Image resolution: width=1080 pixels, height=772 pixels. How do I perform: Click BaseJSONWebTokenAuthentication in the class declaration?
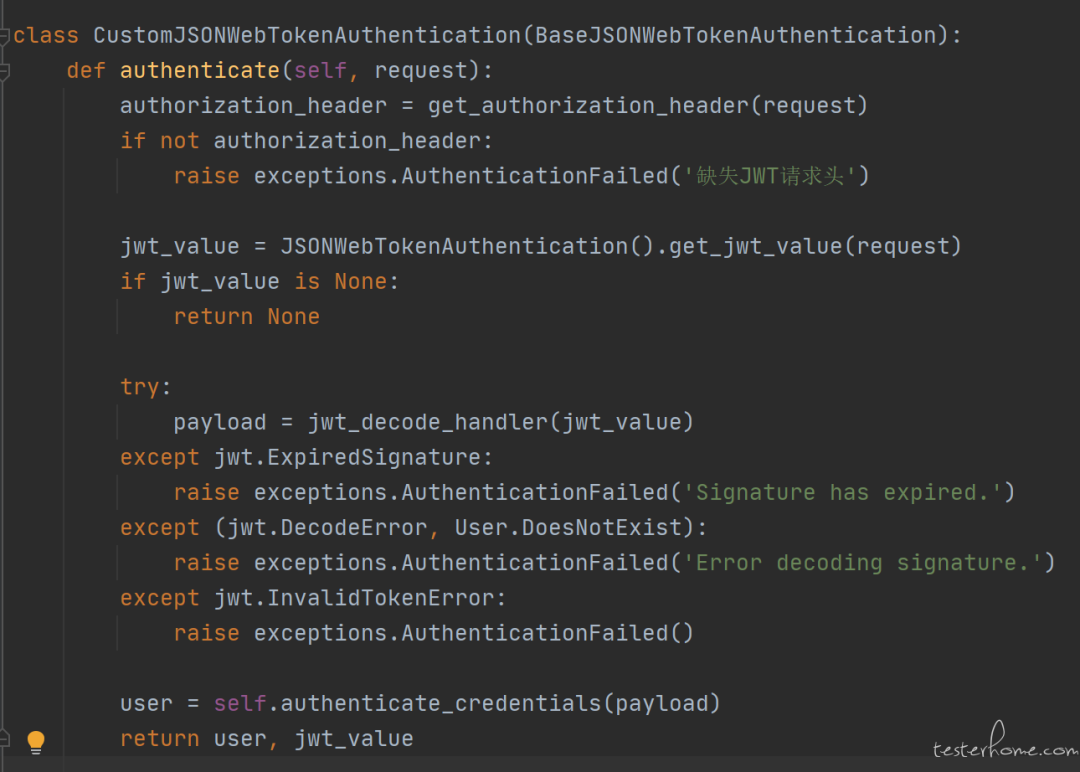(736, 35)
